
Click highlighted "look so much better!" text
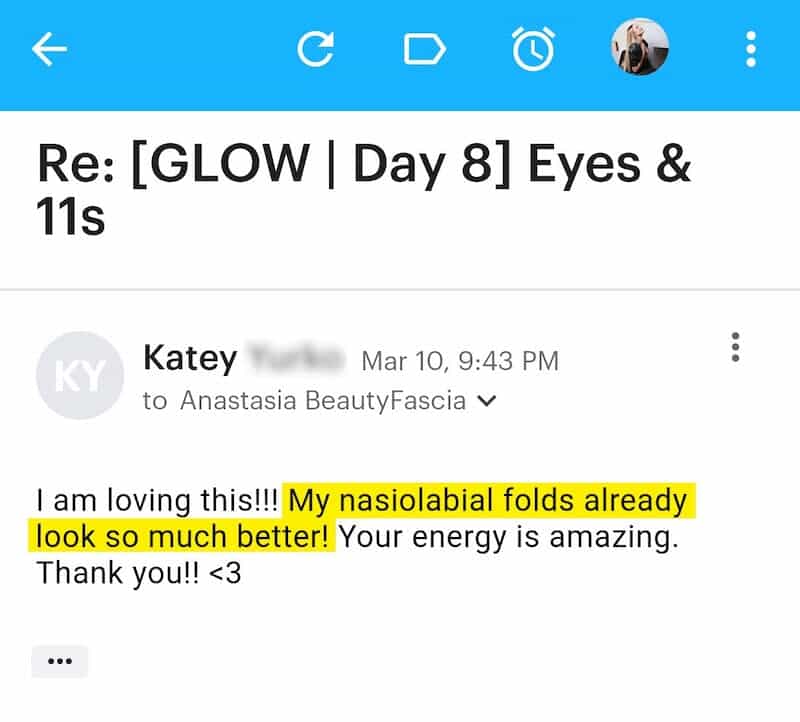183,536
